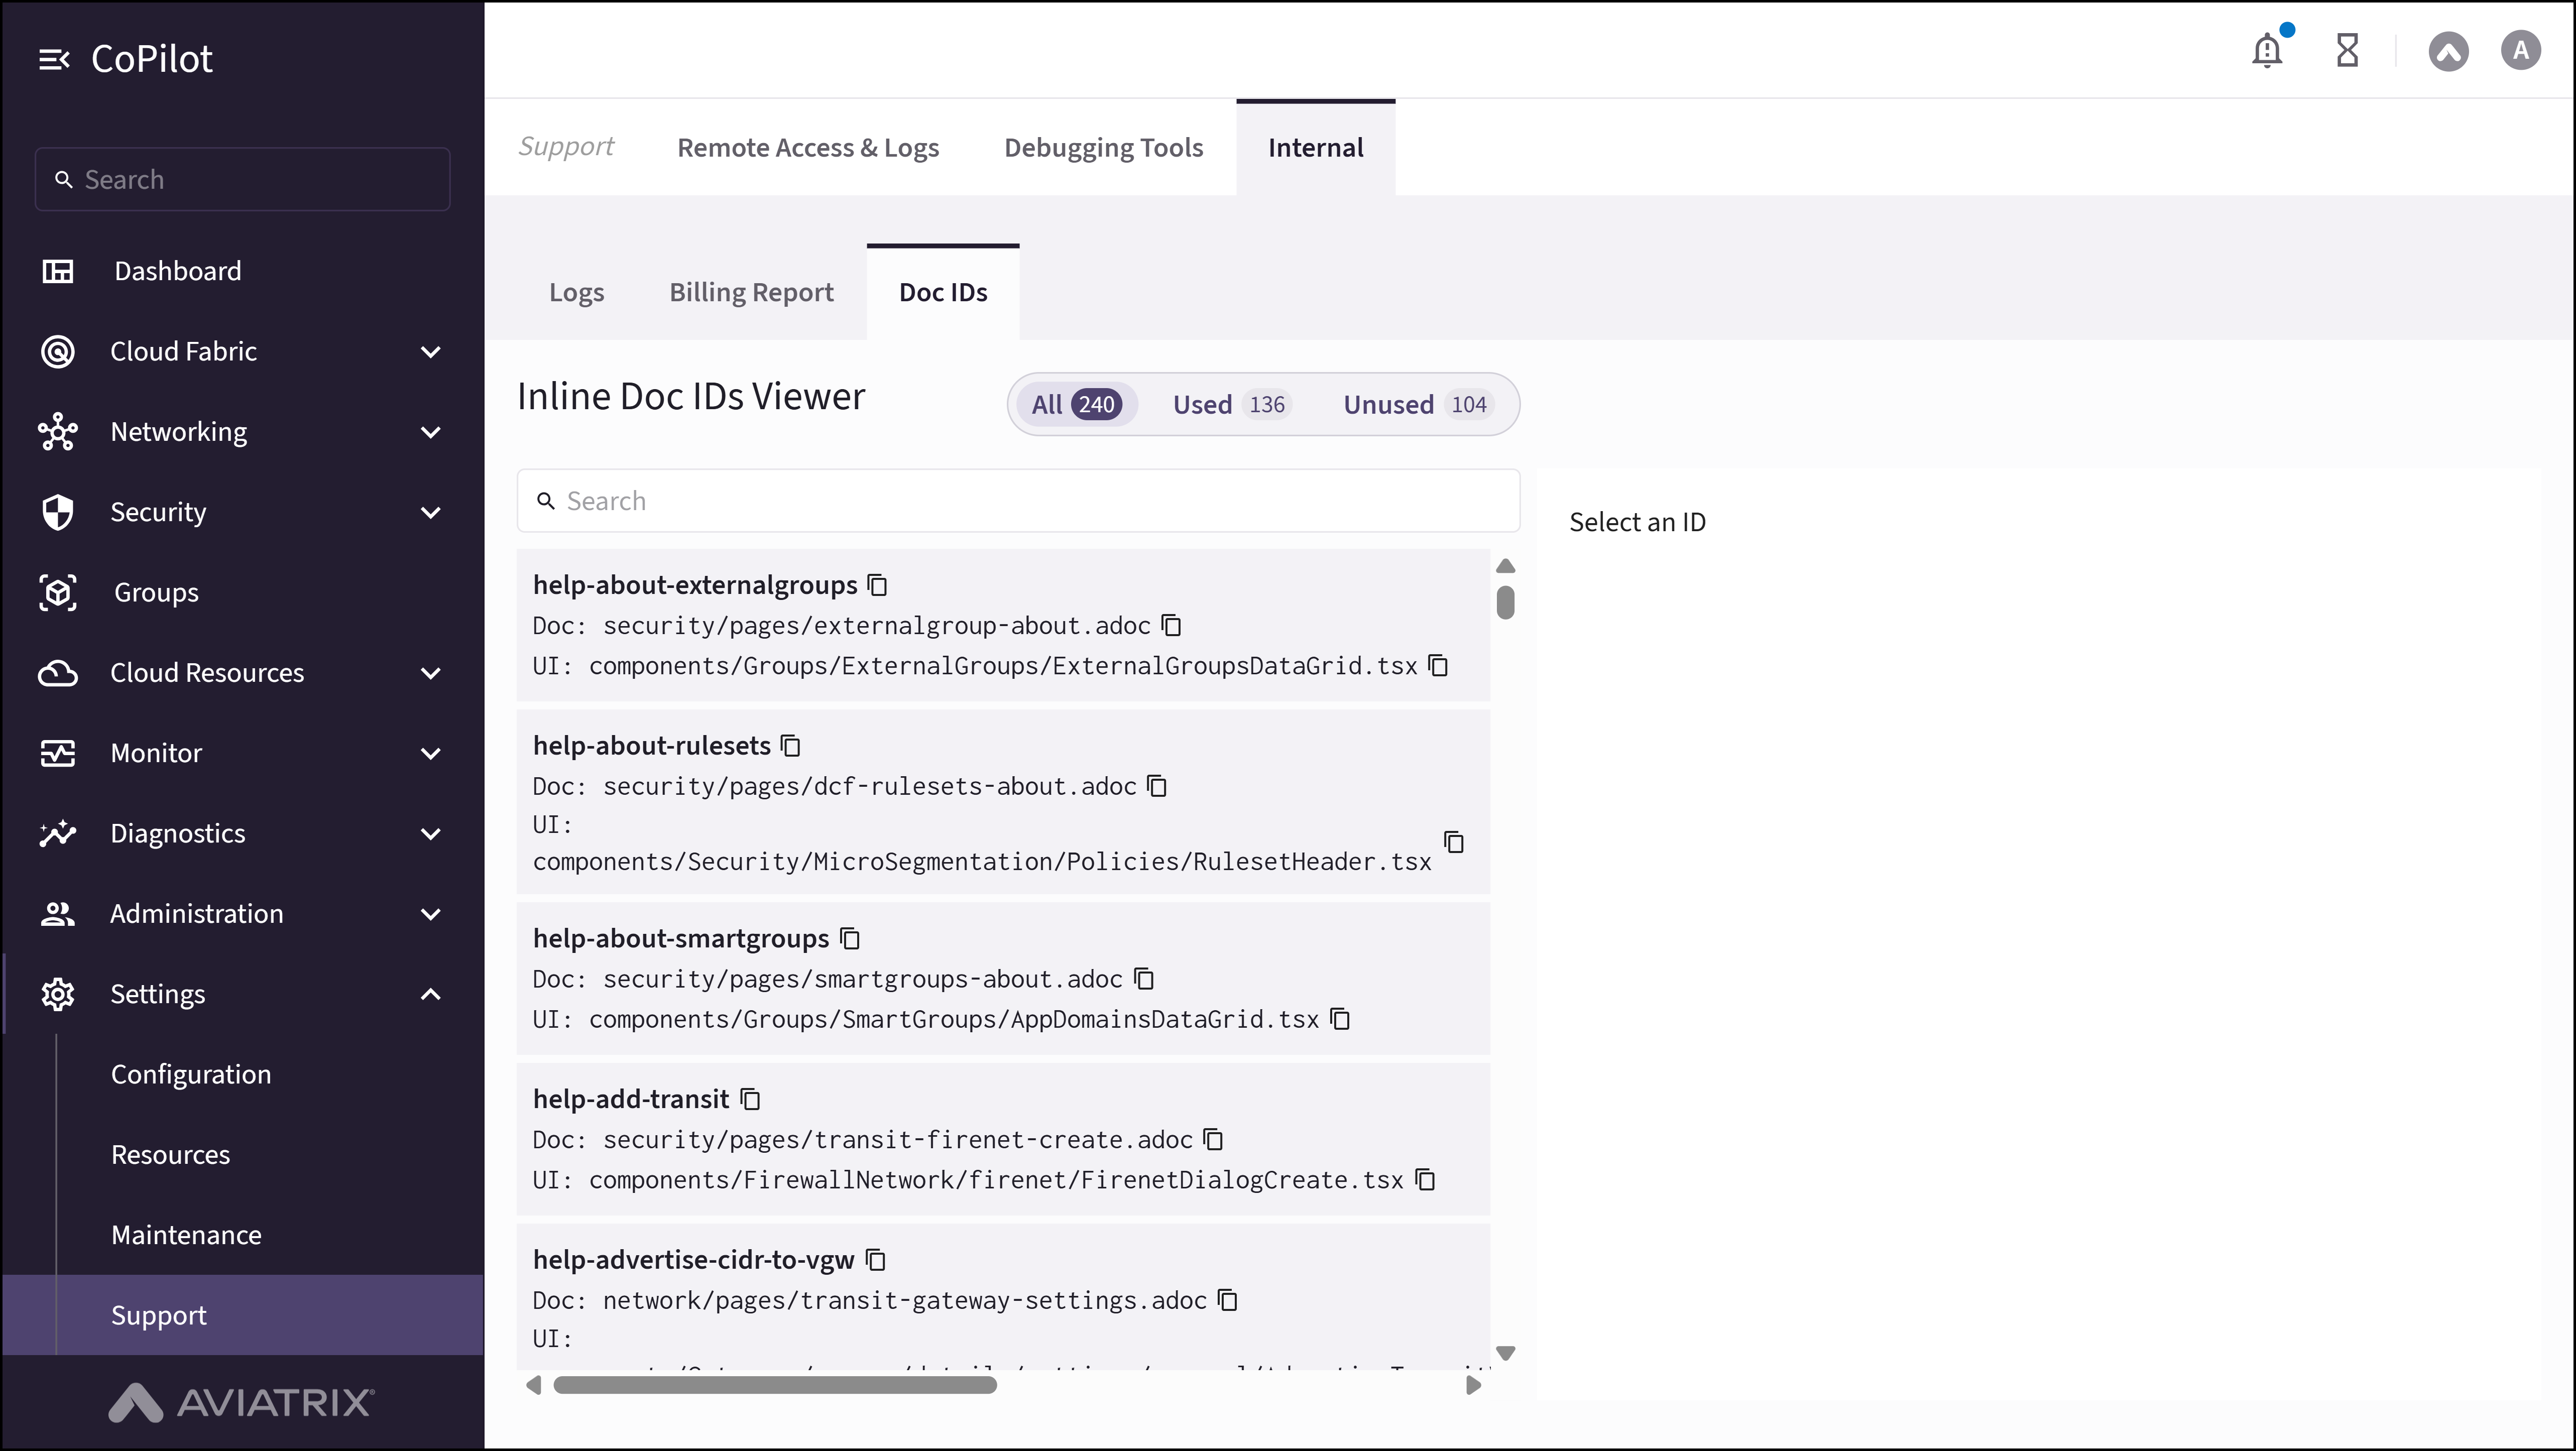Expand the Networking section
This screenshot has width=2576, height=1451.
point(180,431)
